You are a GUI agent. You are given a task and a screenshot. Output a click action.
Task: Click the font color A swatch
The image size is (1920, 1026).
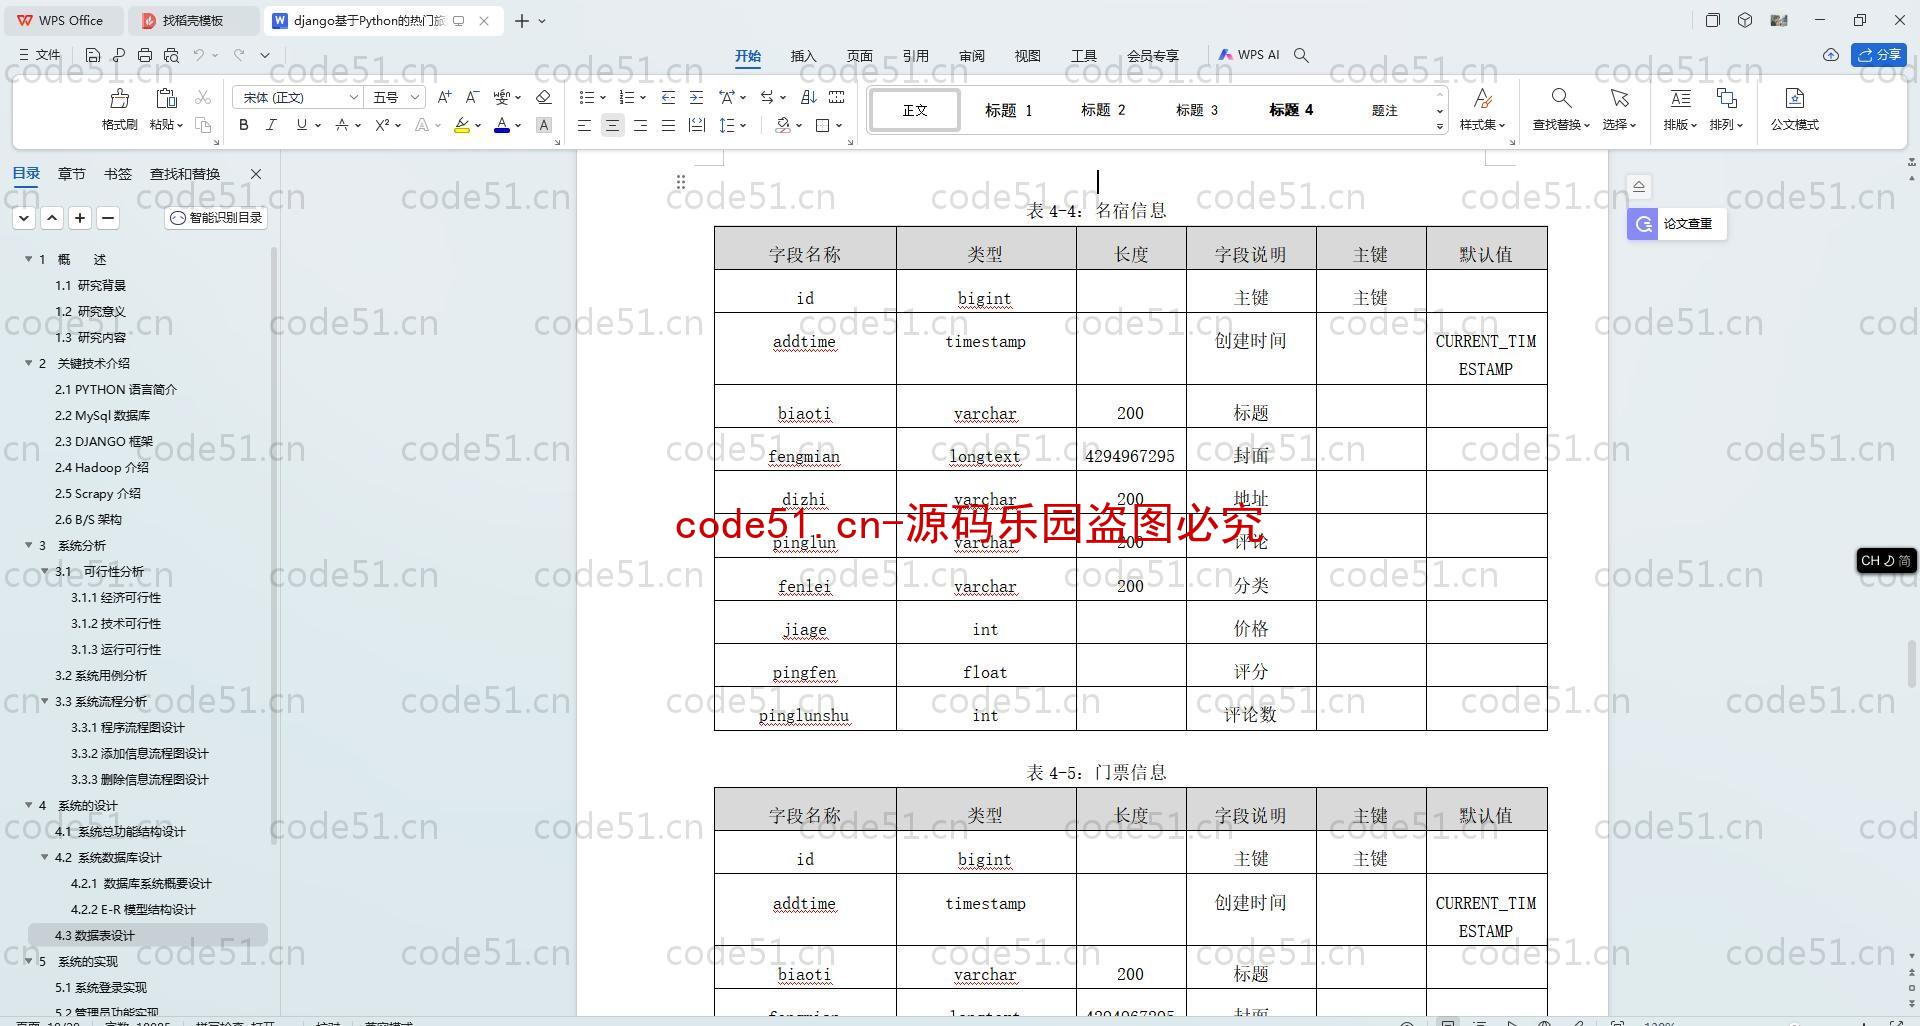click(502, 125)
